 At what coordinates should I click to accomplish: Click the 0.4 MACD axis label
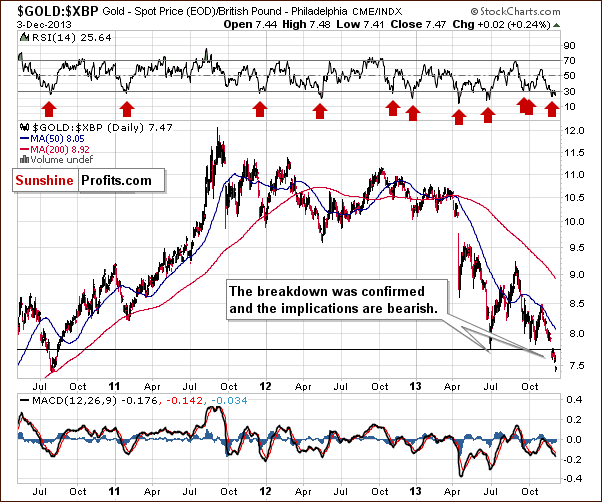(574, 400)
